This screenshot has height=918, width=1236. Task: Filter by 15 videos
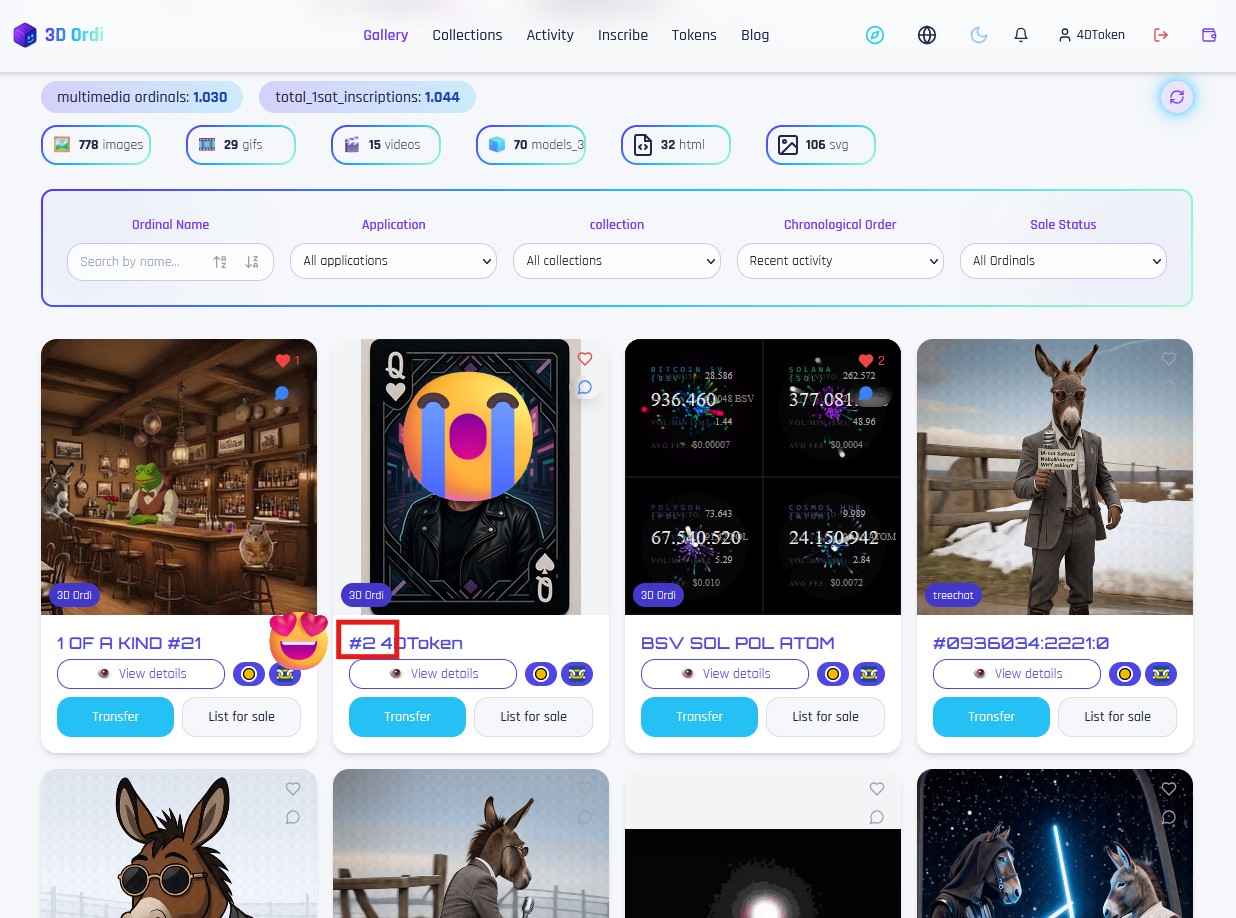click(386, 145)
